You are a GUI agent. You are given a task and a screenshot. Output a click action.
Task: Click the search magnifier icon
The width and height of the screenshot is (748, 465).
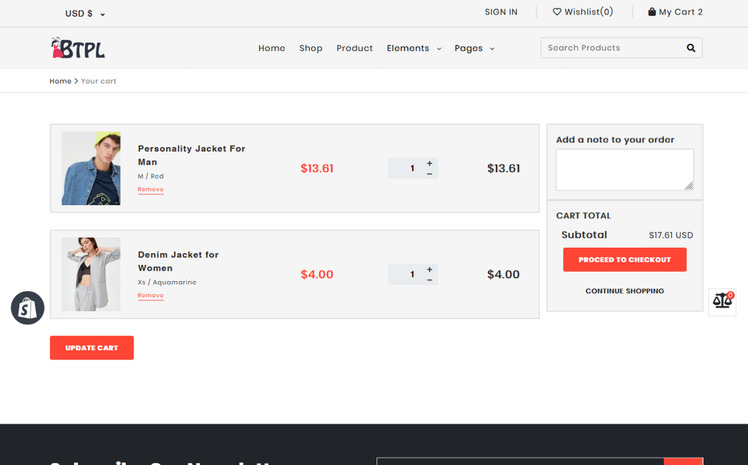691,48
